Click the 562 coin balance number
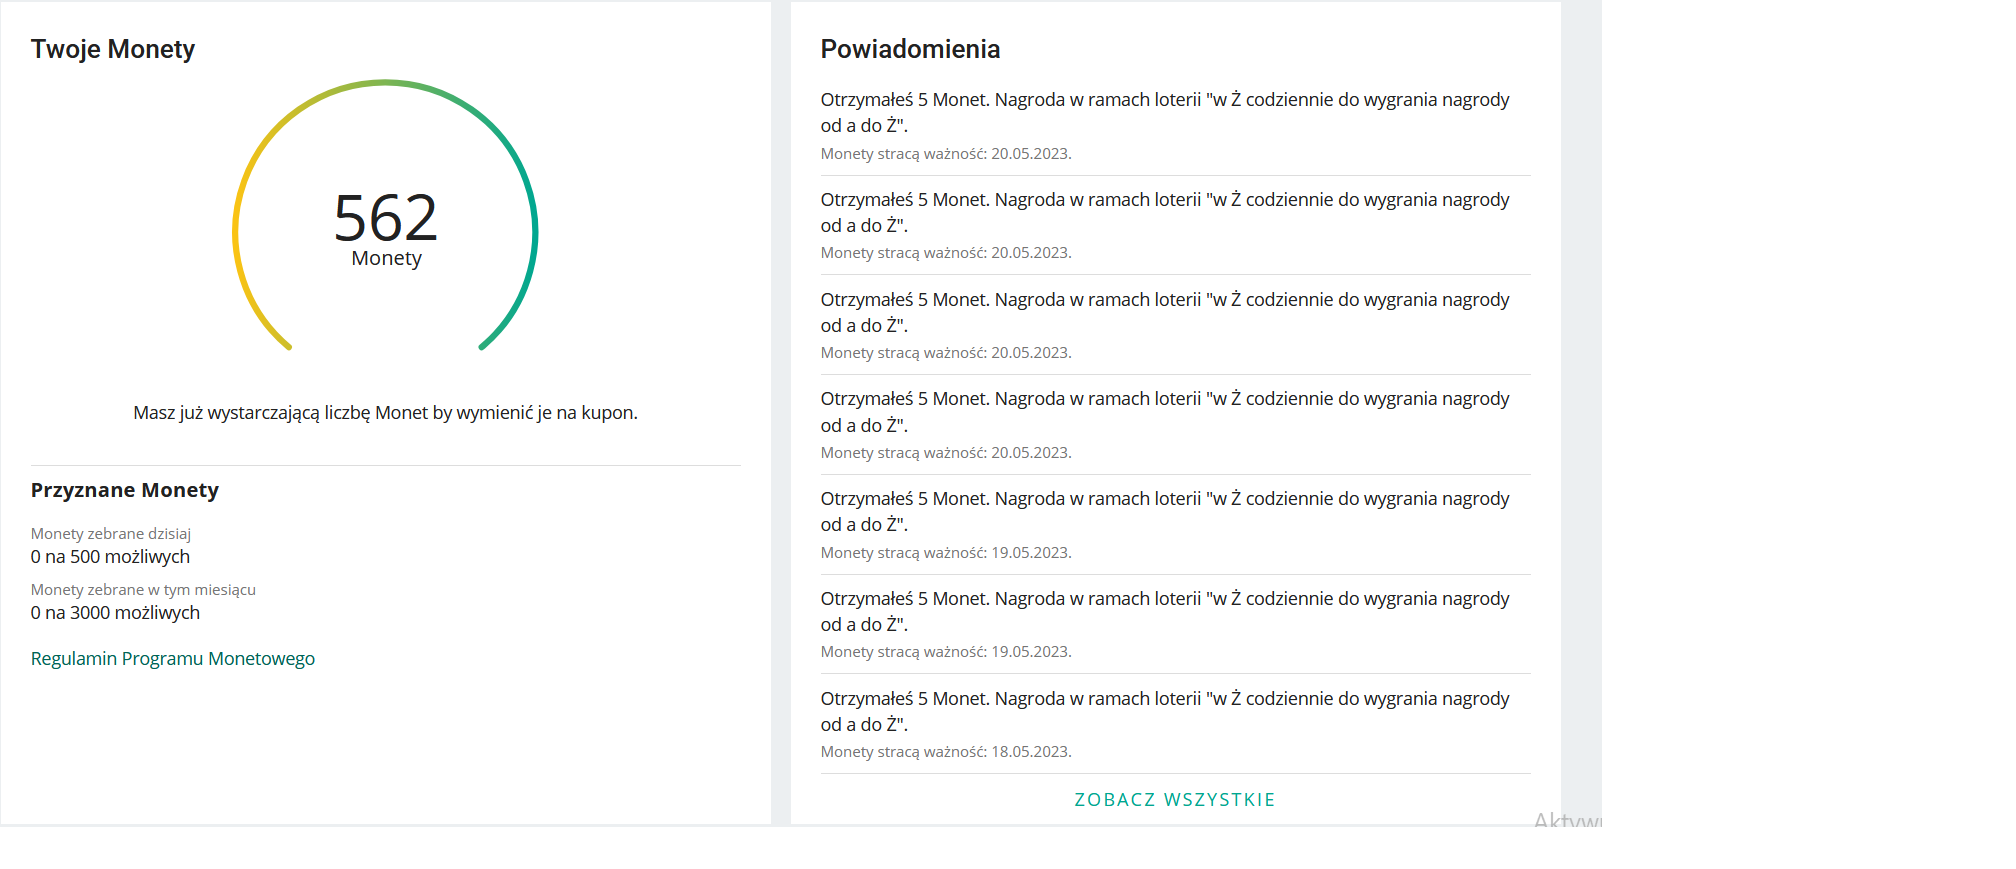Screen dimensions: 2016x869 pos(386,218)
